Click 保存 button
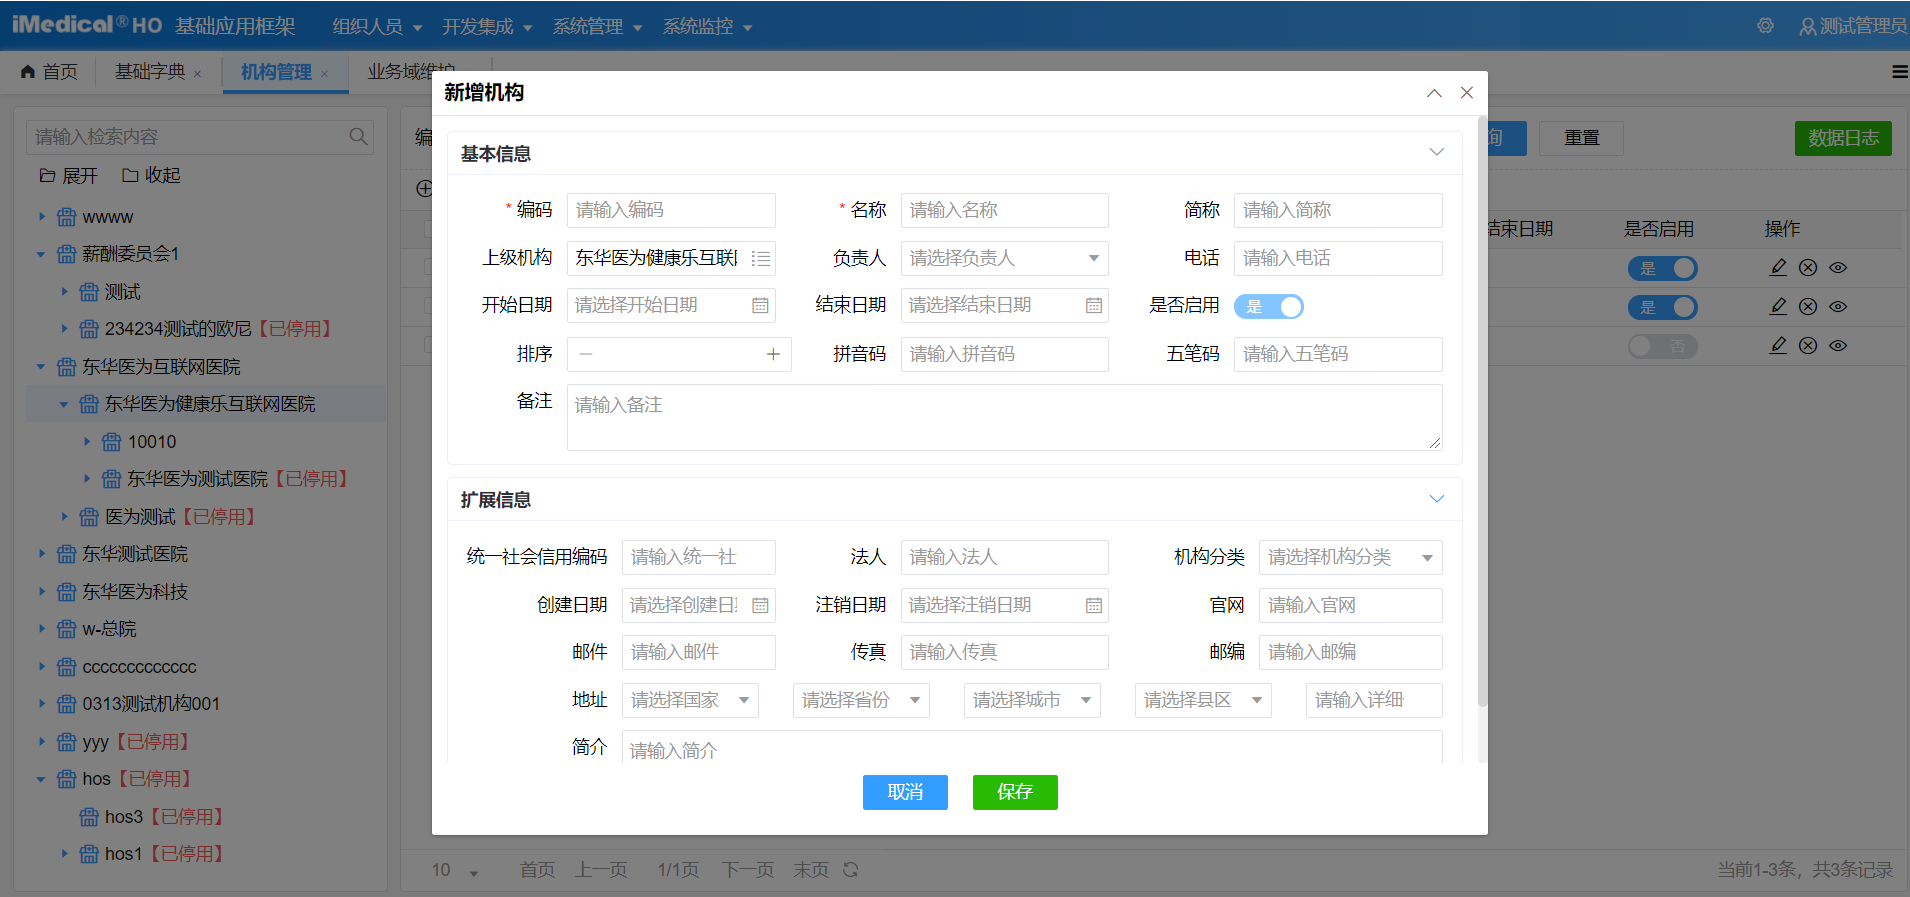 (x=1015, y=792)
